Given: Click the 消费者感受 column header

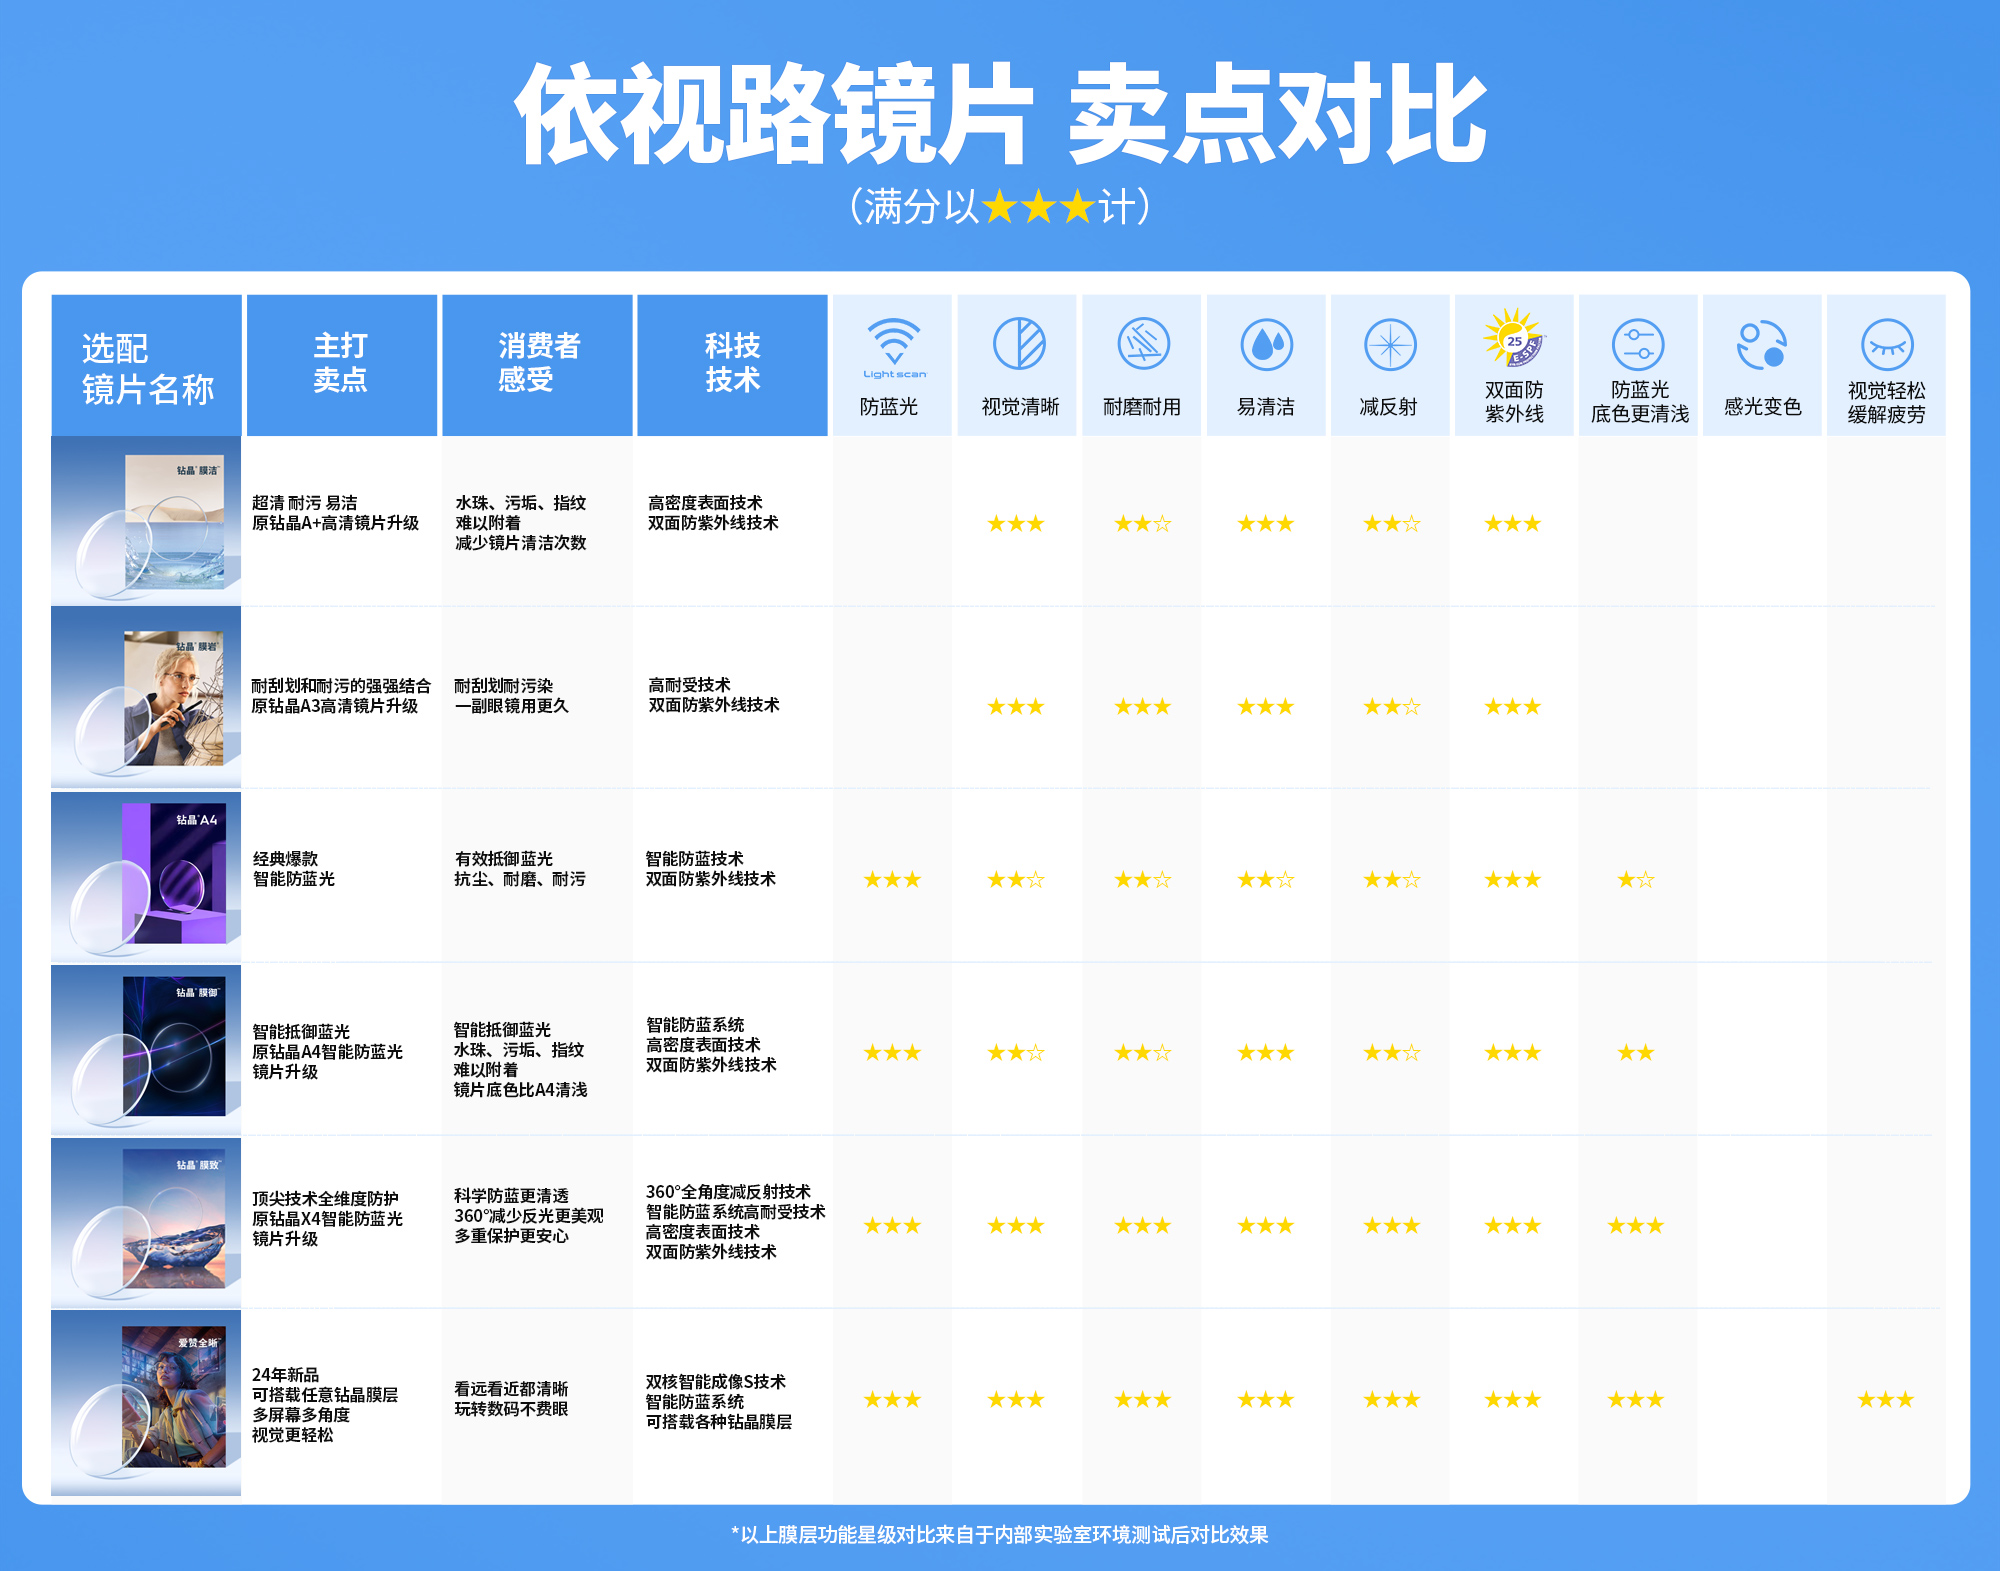Looking at the screenshot, I should (x=537, y=366).
